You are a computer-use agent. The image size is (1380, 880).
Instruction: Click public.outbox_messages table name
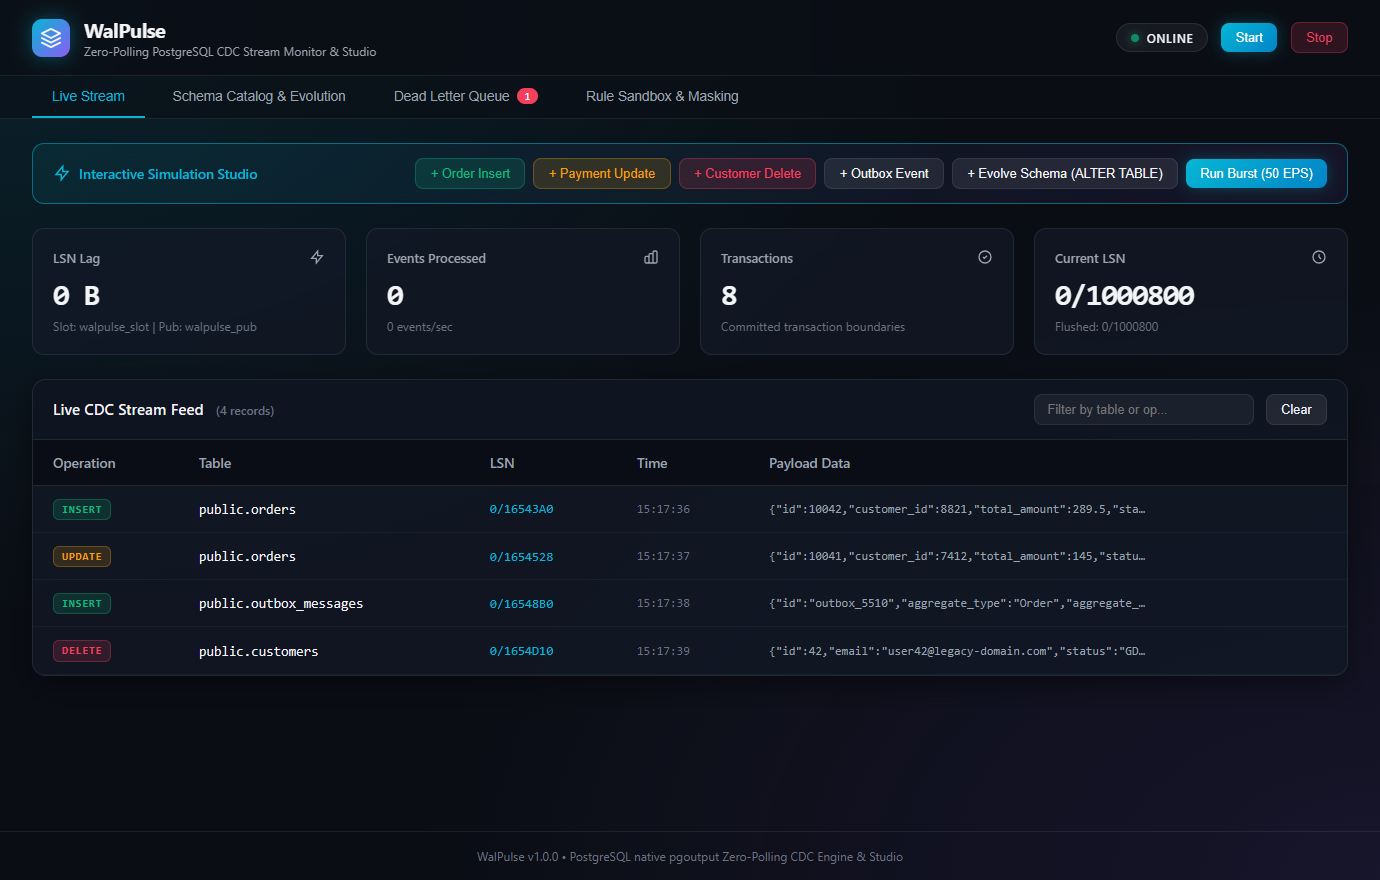point(281,603)
